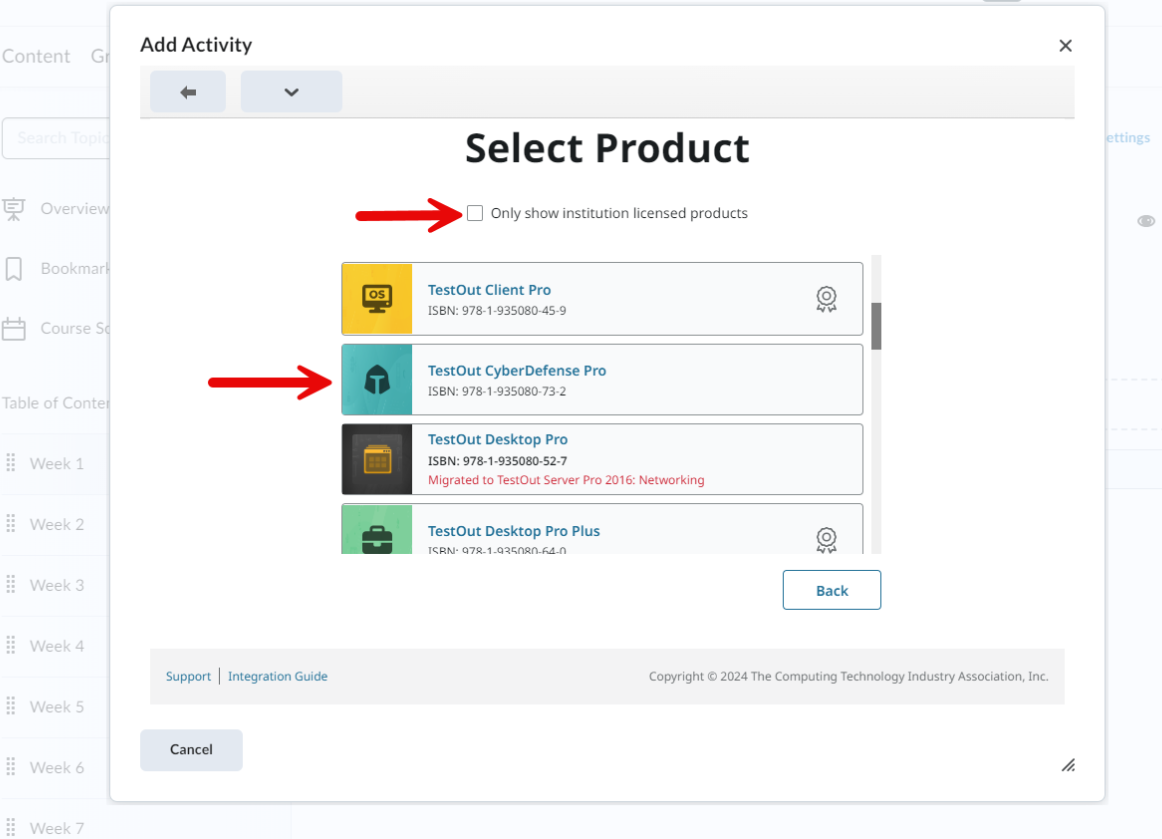Click the certification badge on Desktop Pro Plus
The height and width of the screenshot is (839, 1162).
click(x=826, y=539)
